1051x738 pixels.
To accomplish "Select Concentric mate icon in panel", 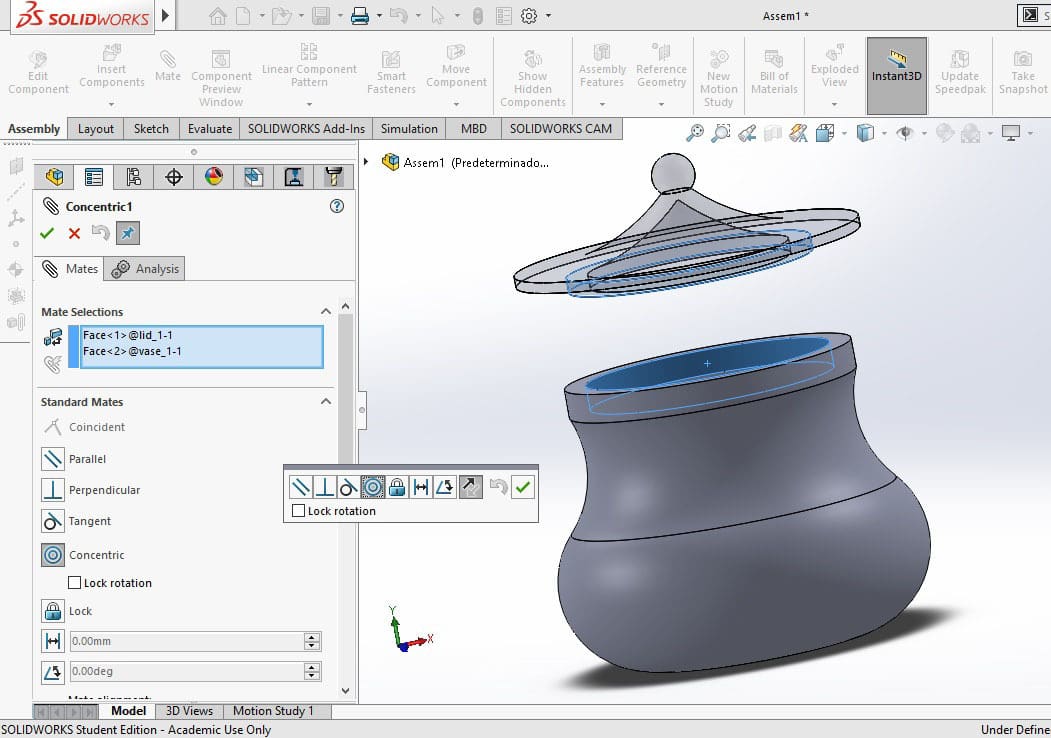I will [x=53, y=555].
